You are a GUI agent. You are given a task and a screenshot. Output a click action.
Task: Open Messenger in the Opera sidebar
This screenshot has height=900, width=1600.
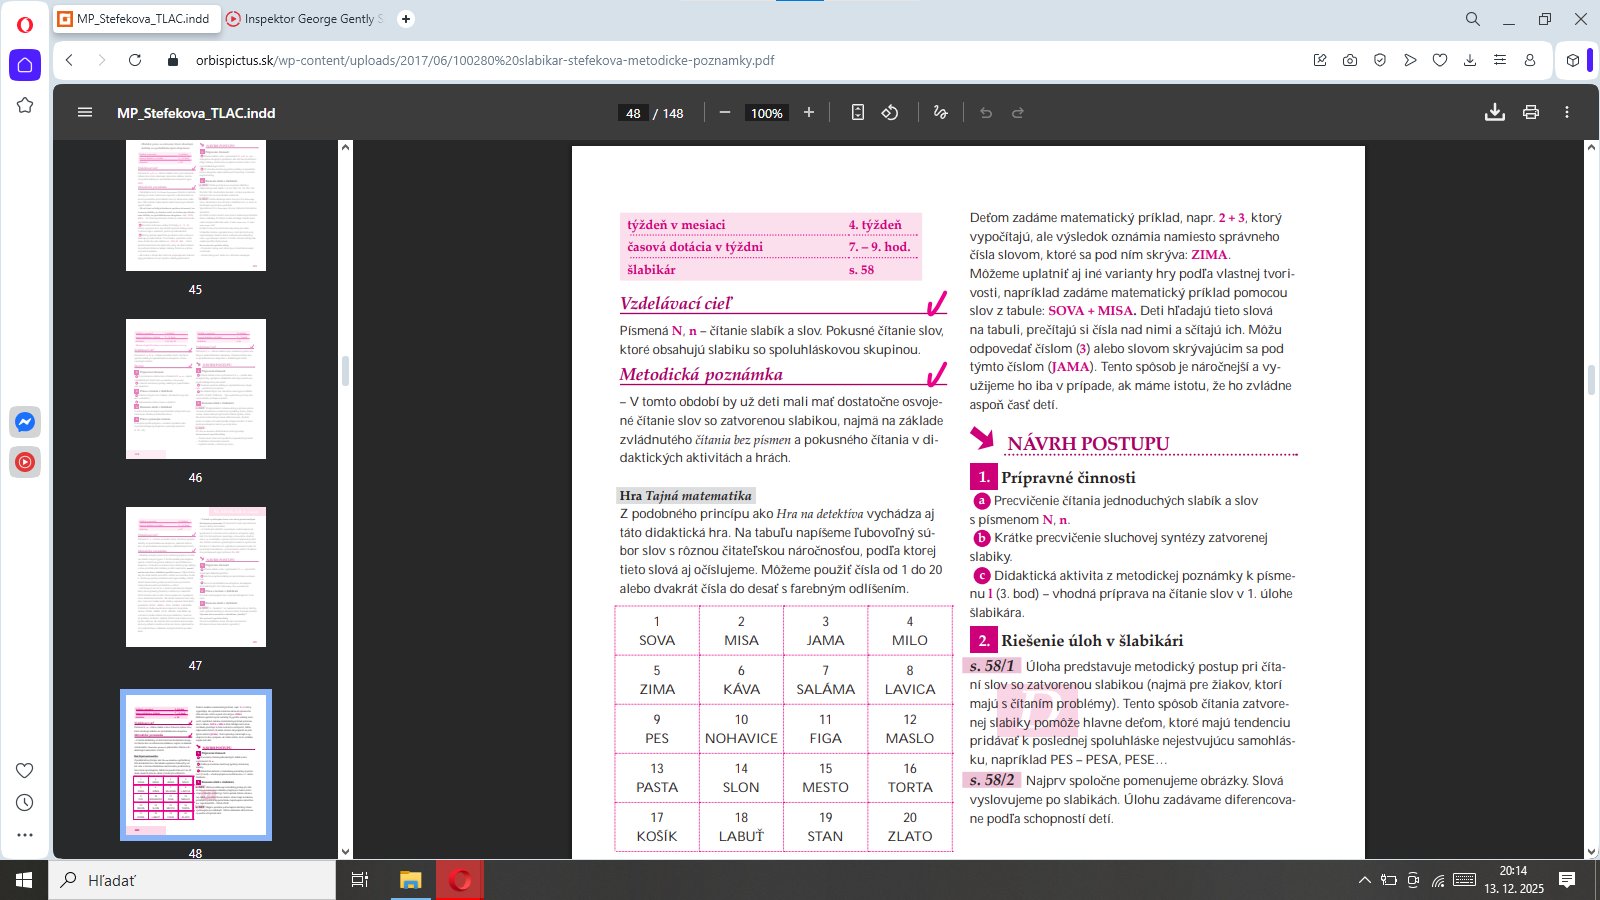click(25, 422)
